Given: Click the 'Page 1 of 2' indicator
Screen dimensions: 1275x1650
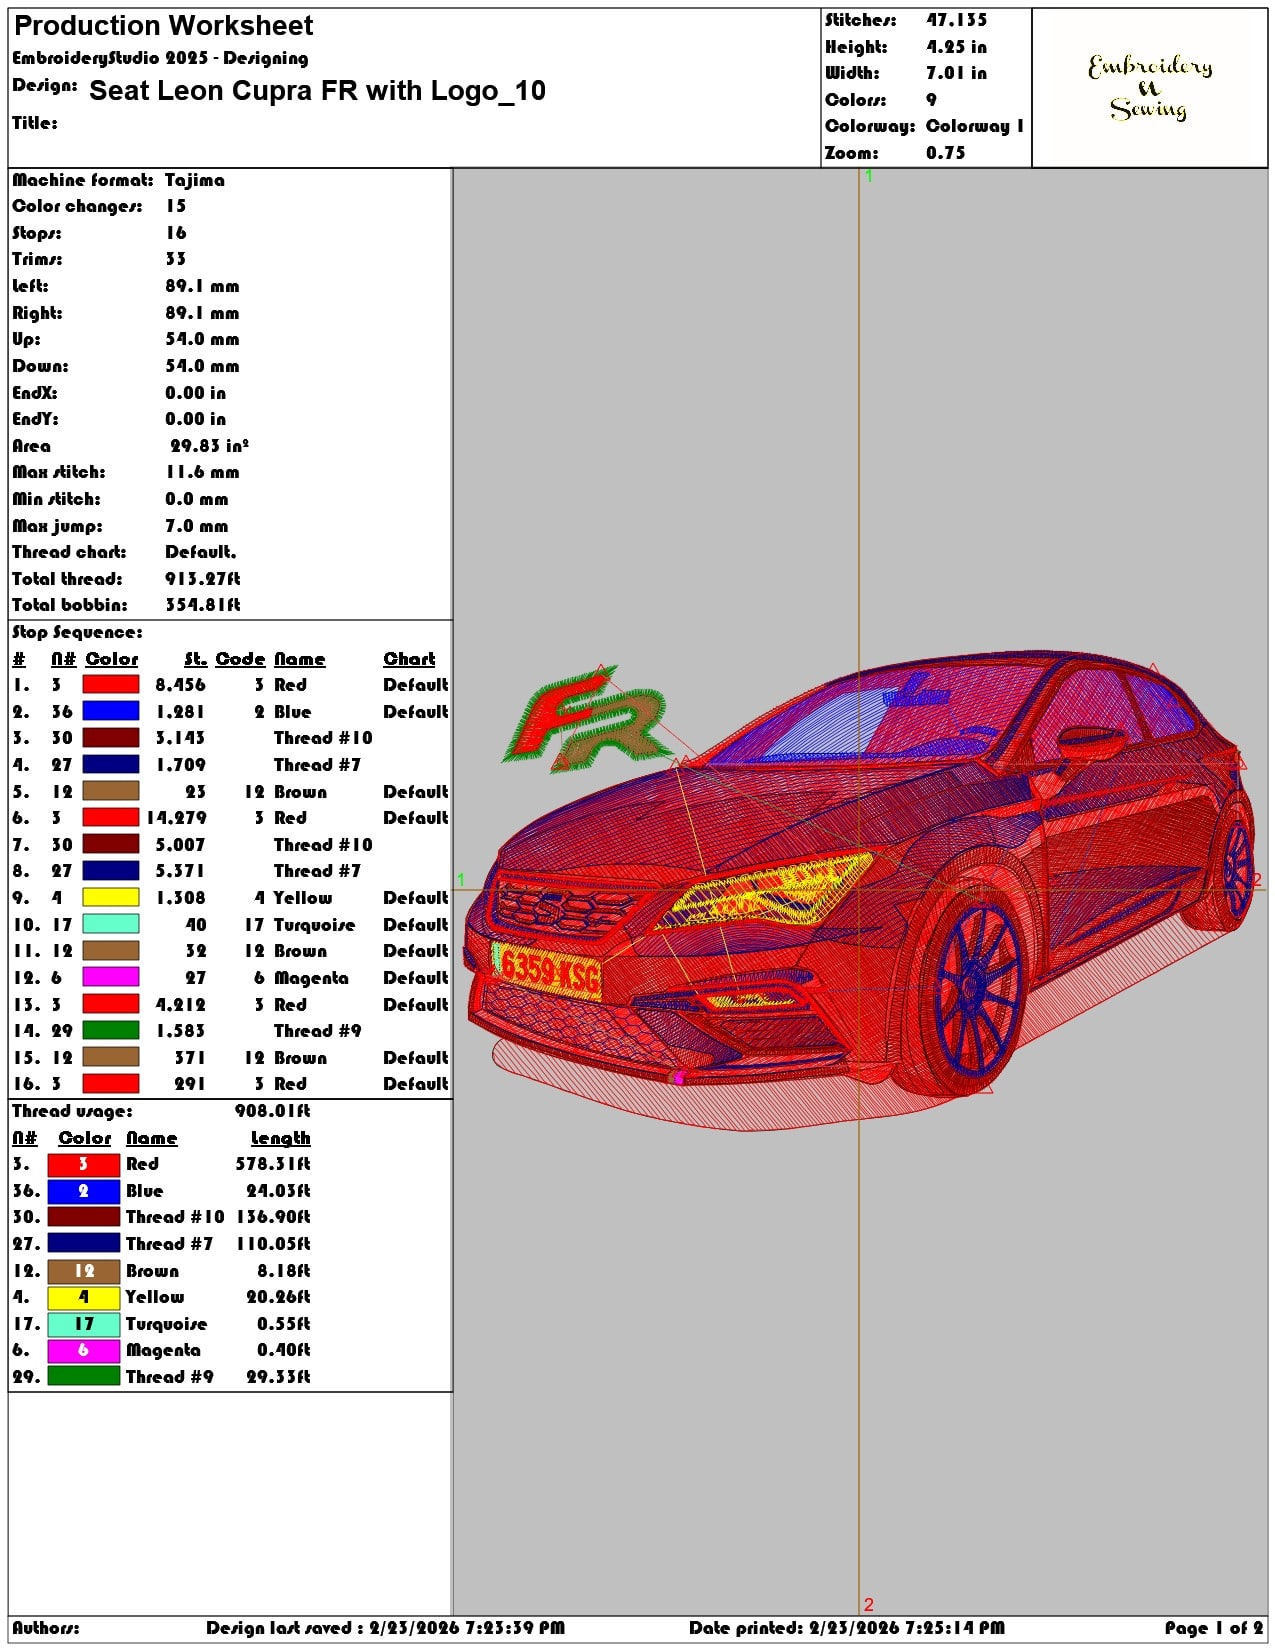Looking at the screenshot, I should tap(1213, 1628).
